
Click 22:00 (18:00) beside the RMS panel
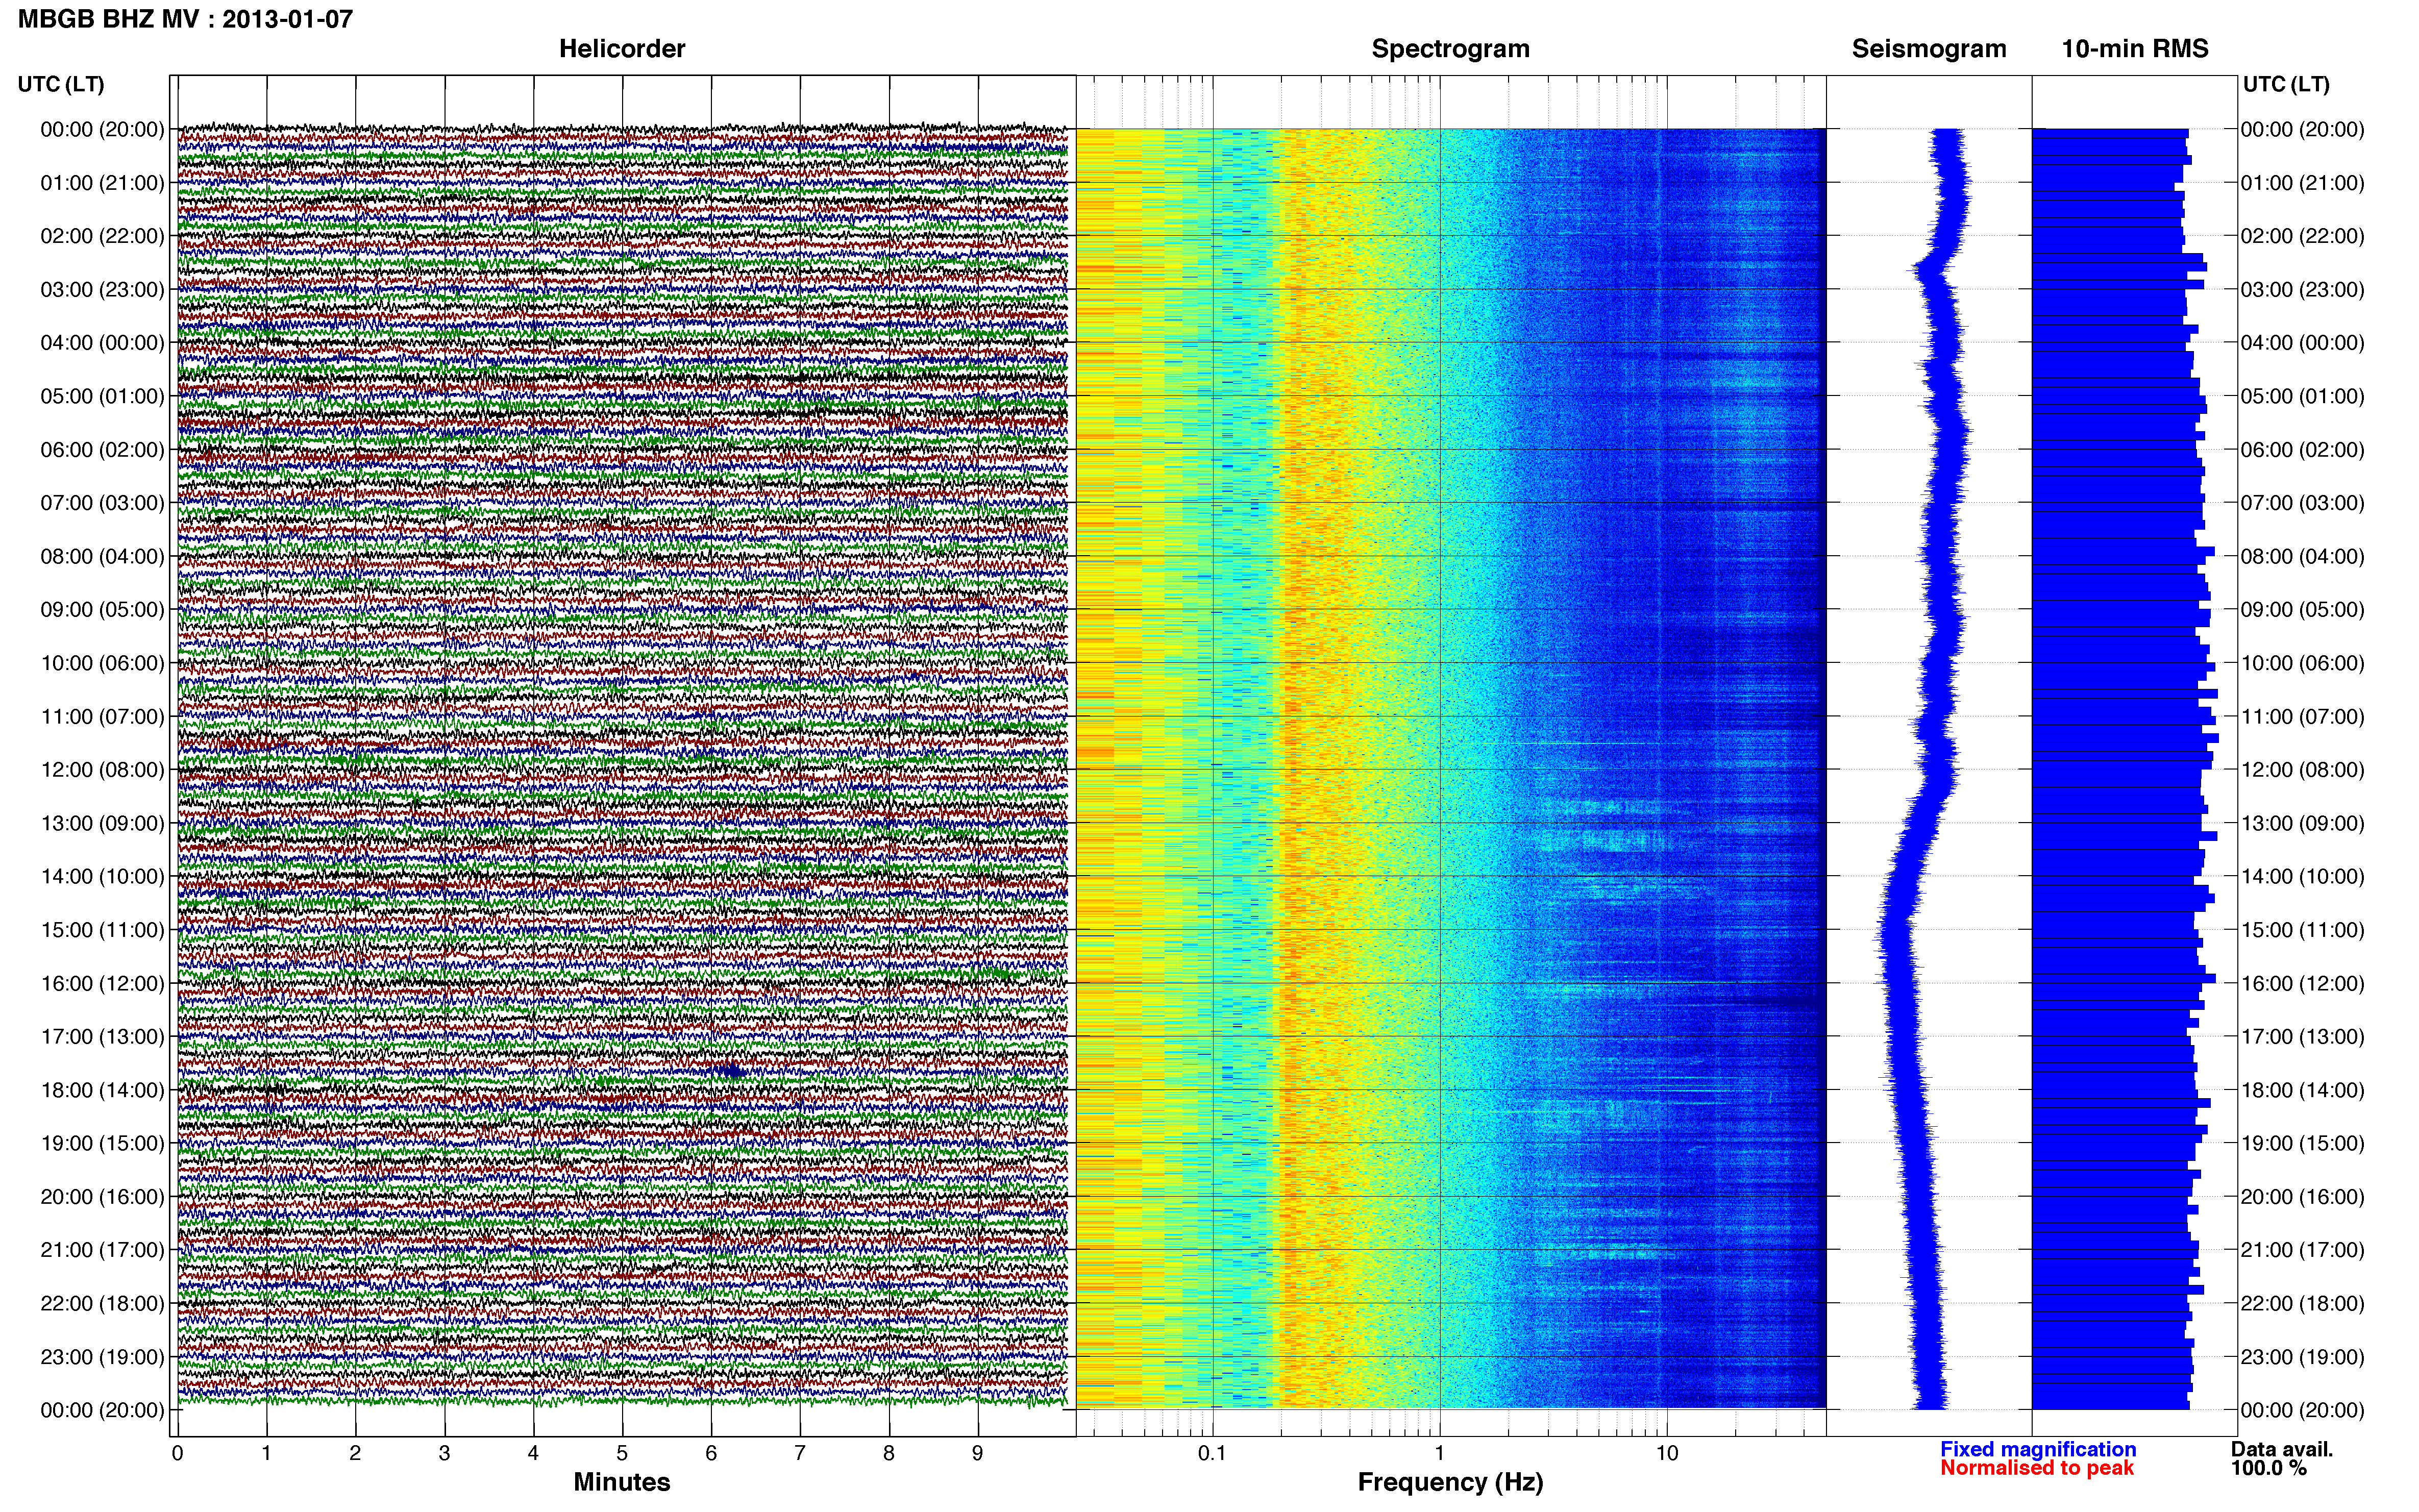click(x=2302, y=1304)
